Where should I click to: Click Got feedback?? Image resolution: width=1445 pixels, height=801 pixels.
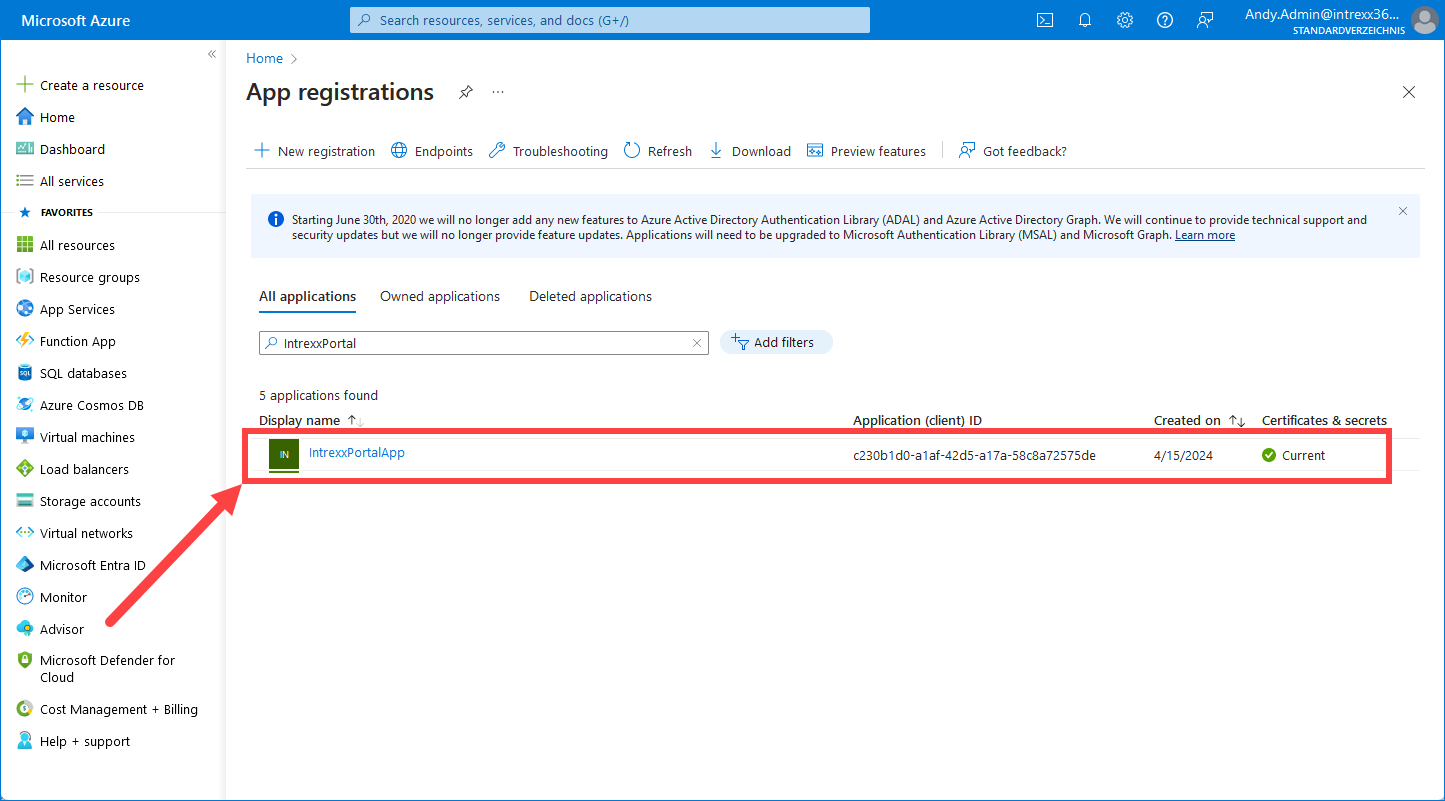[1013, 151]
